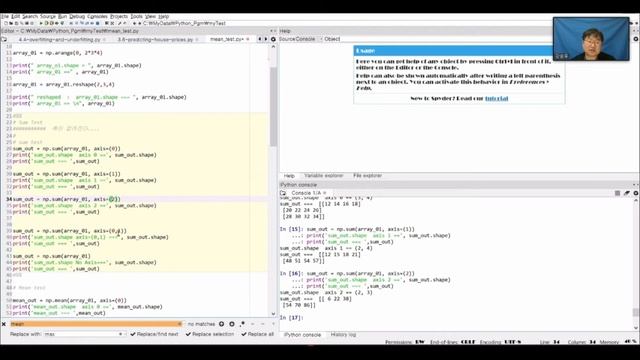640x360 pixels.
Task: Click the console vertical scrollbar
Action: tap(636, 312)
